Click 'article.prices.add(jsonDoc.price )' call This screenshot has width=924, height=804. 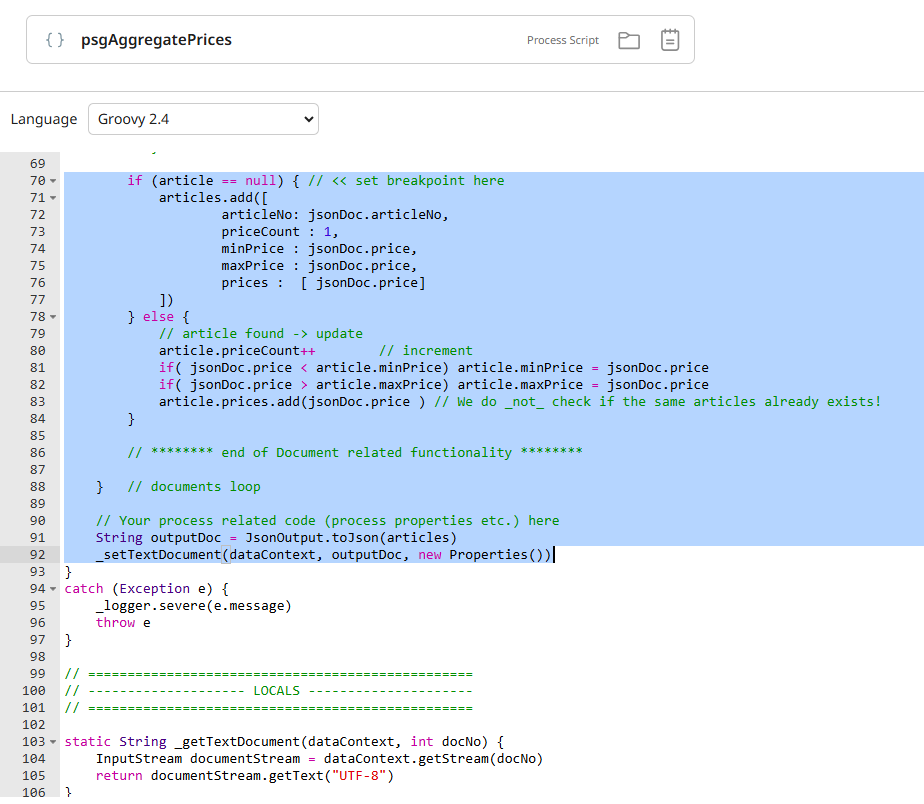(292, 402)
